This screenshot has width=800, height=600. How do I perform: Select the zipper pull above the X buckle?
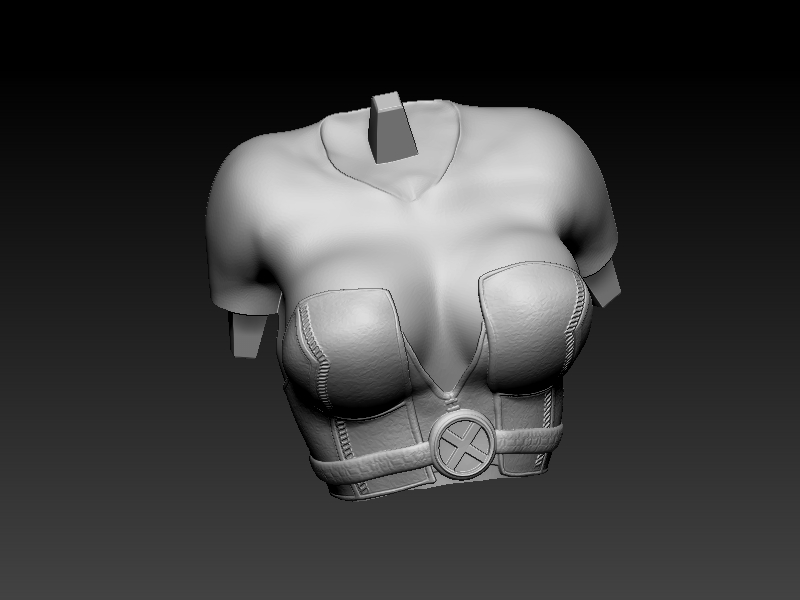[x=449, y=406]
